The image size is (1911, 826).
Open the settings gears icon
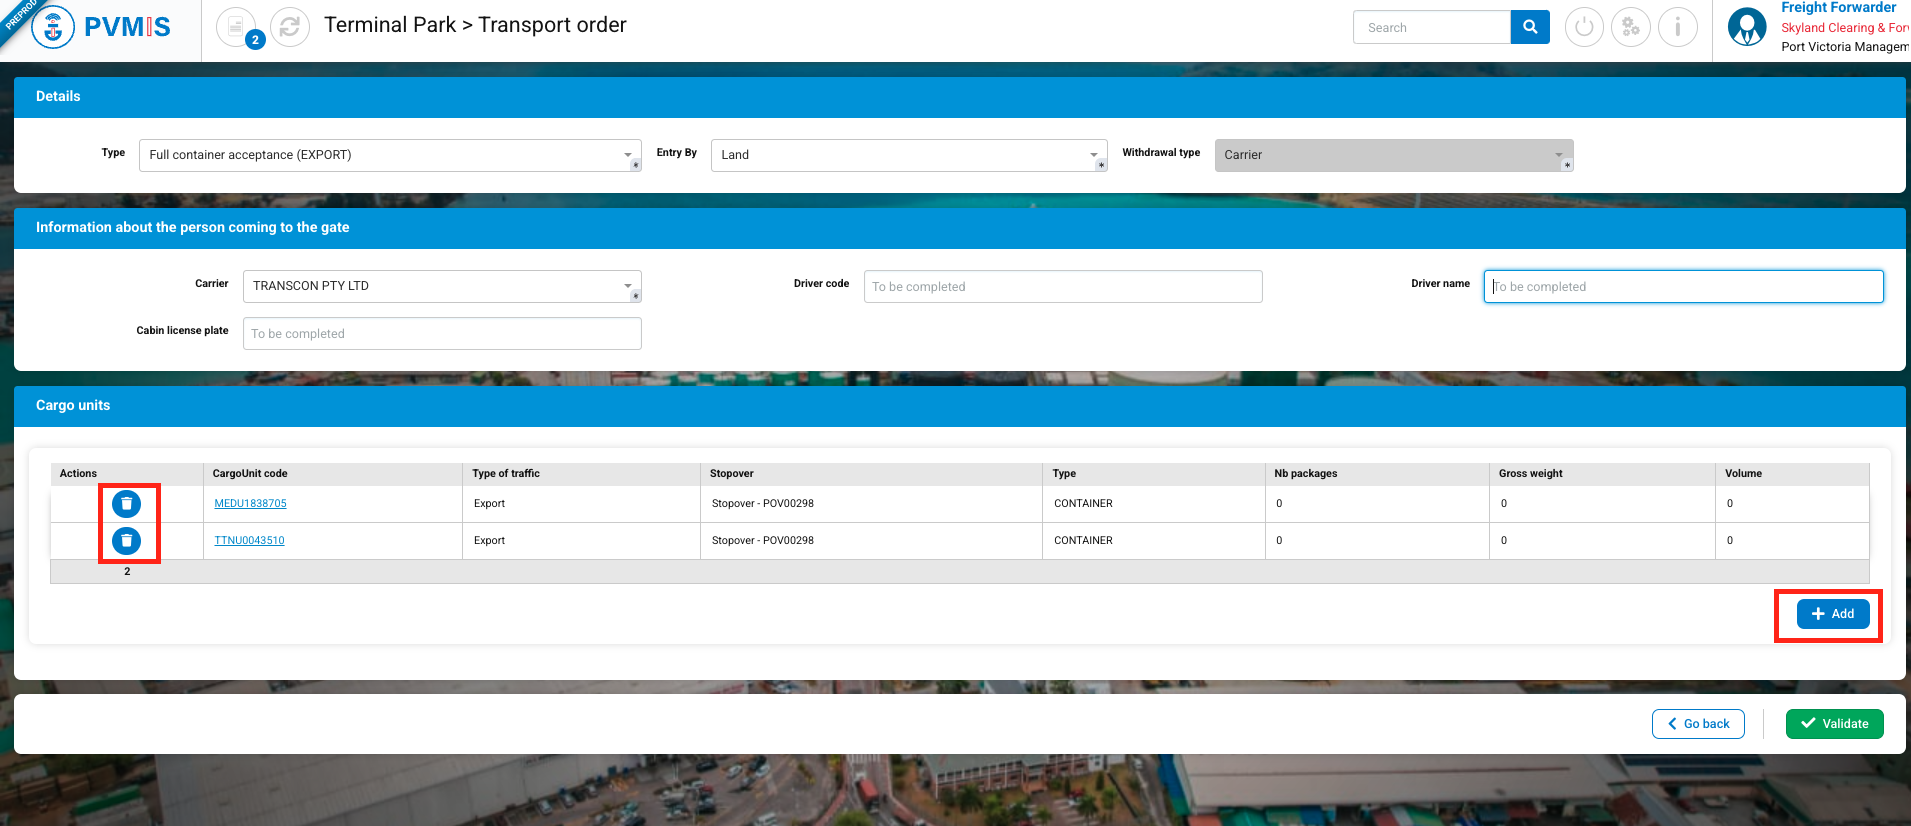(x=1631, y=27)
